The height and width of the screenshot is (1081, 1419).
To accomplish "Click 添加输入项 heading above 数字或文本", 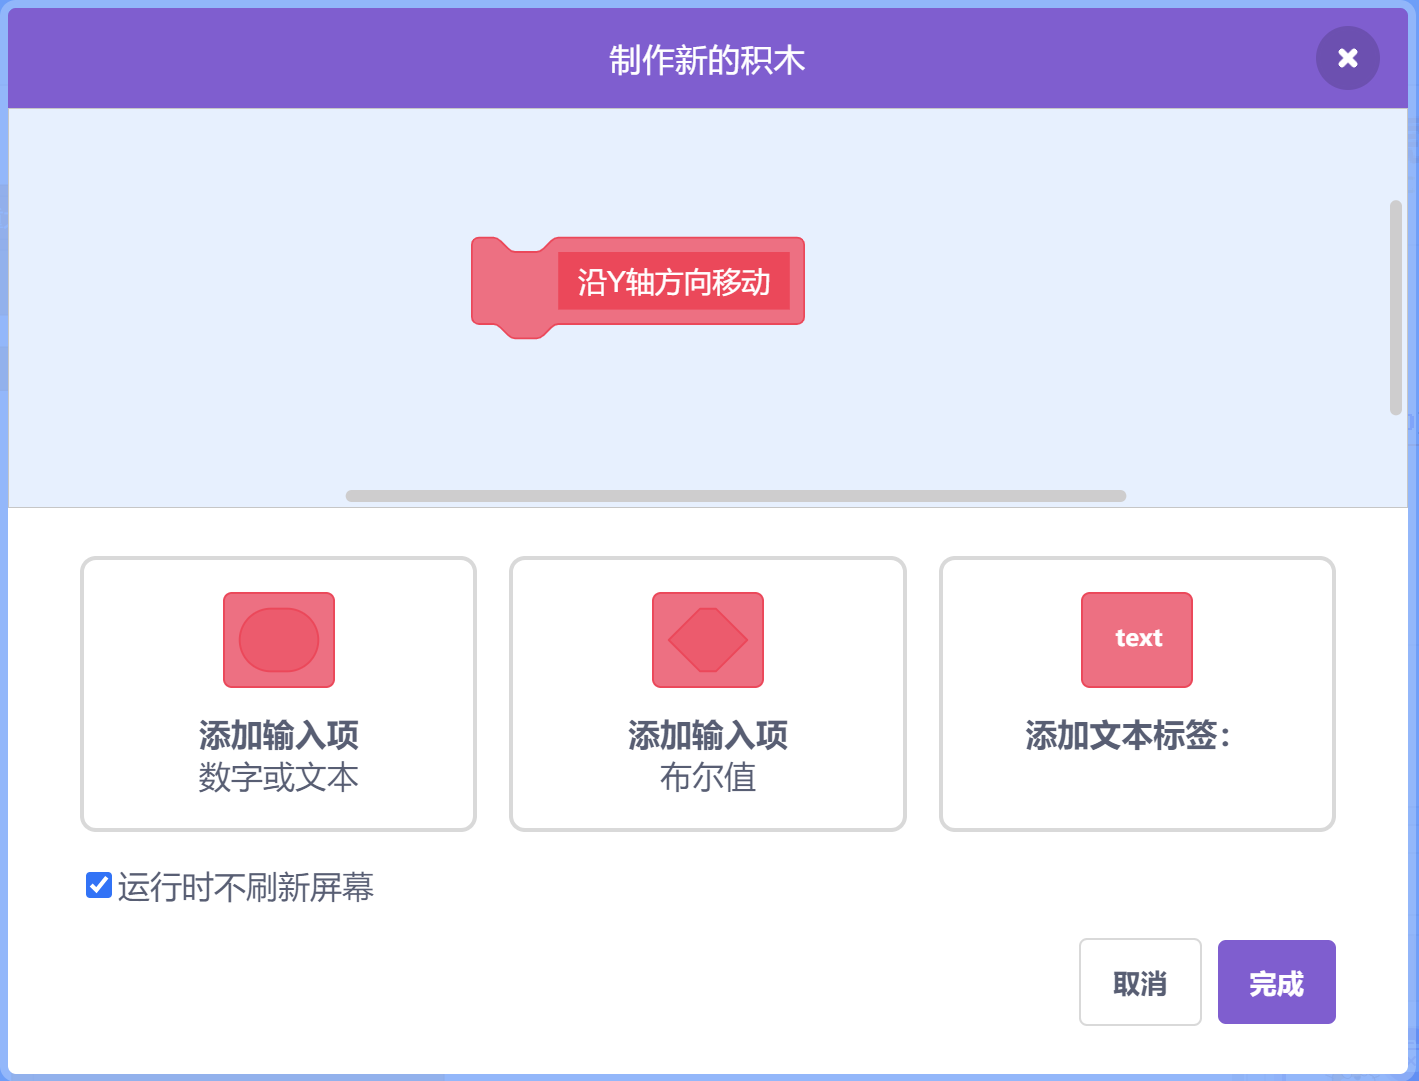I will 279,736.
